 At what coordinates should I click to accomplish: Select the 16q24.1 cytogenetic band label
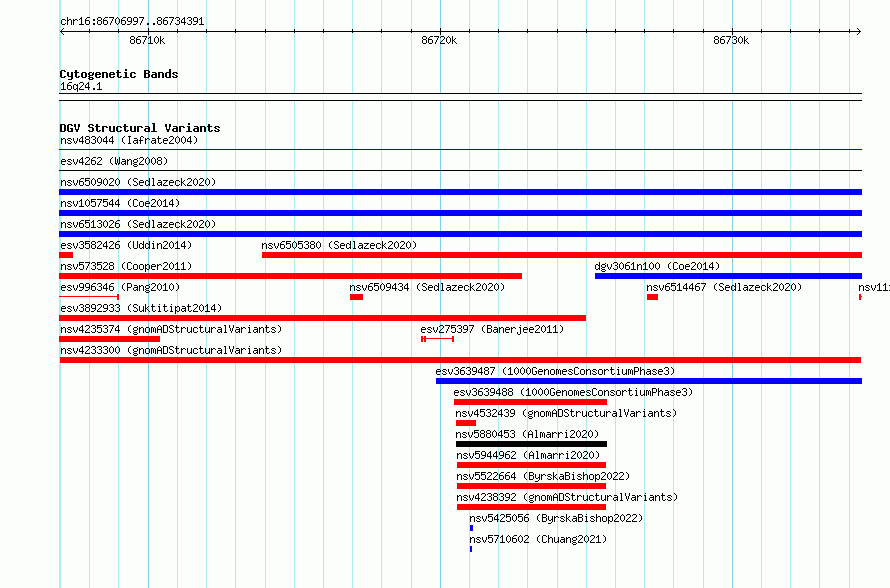tap(81, 86)
